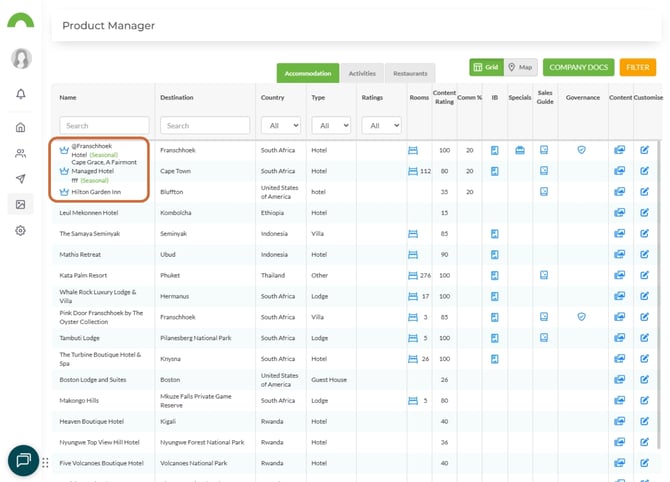Go to Home in the sidebar
This screenshot has height=482, width=670.
(x=20, y=128)
